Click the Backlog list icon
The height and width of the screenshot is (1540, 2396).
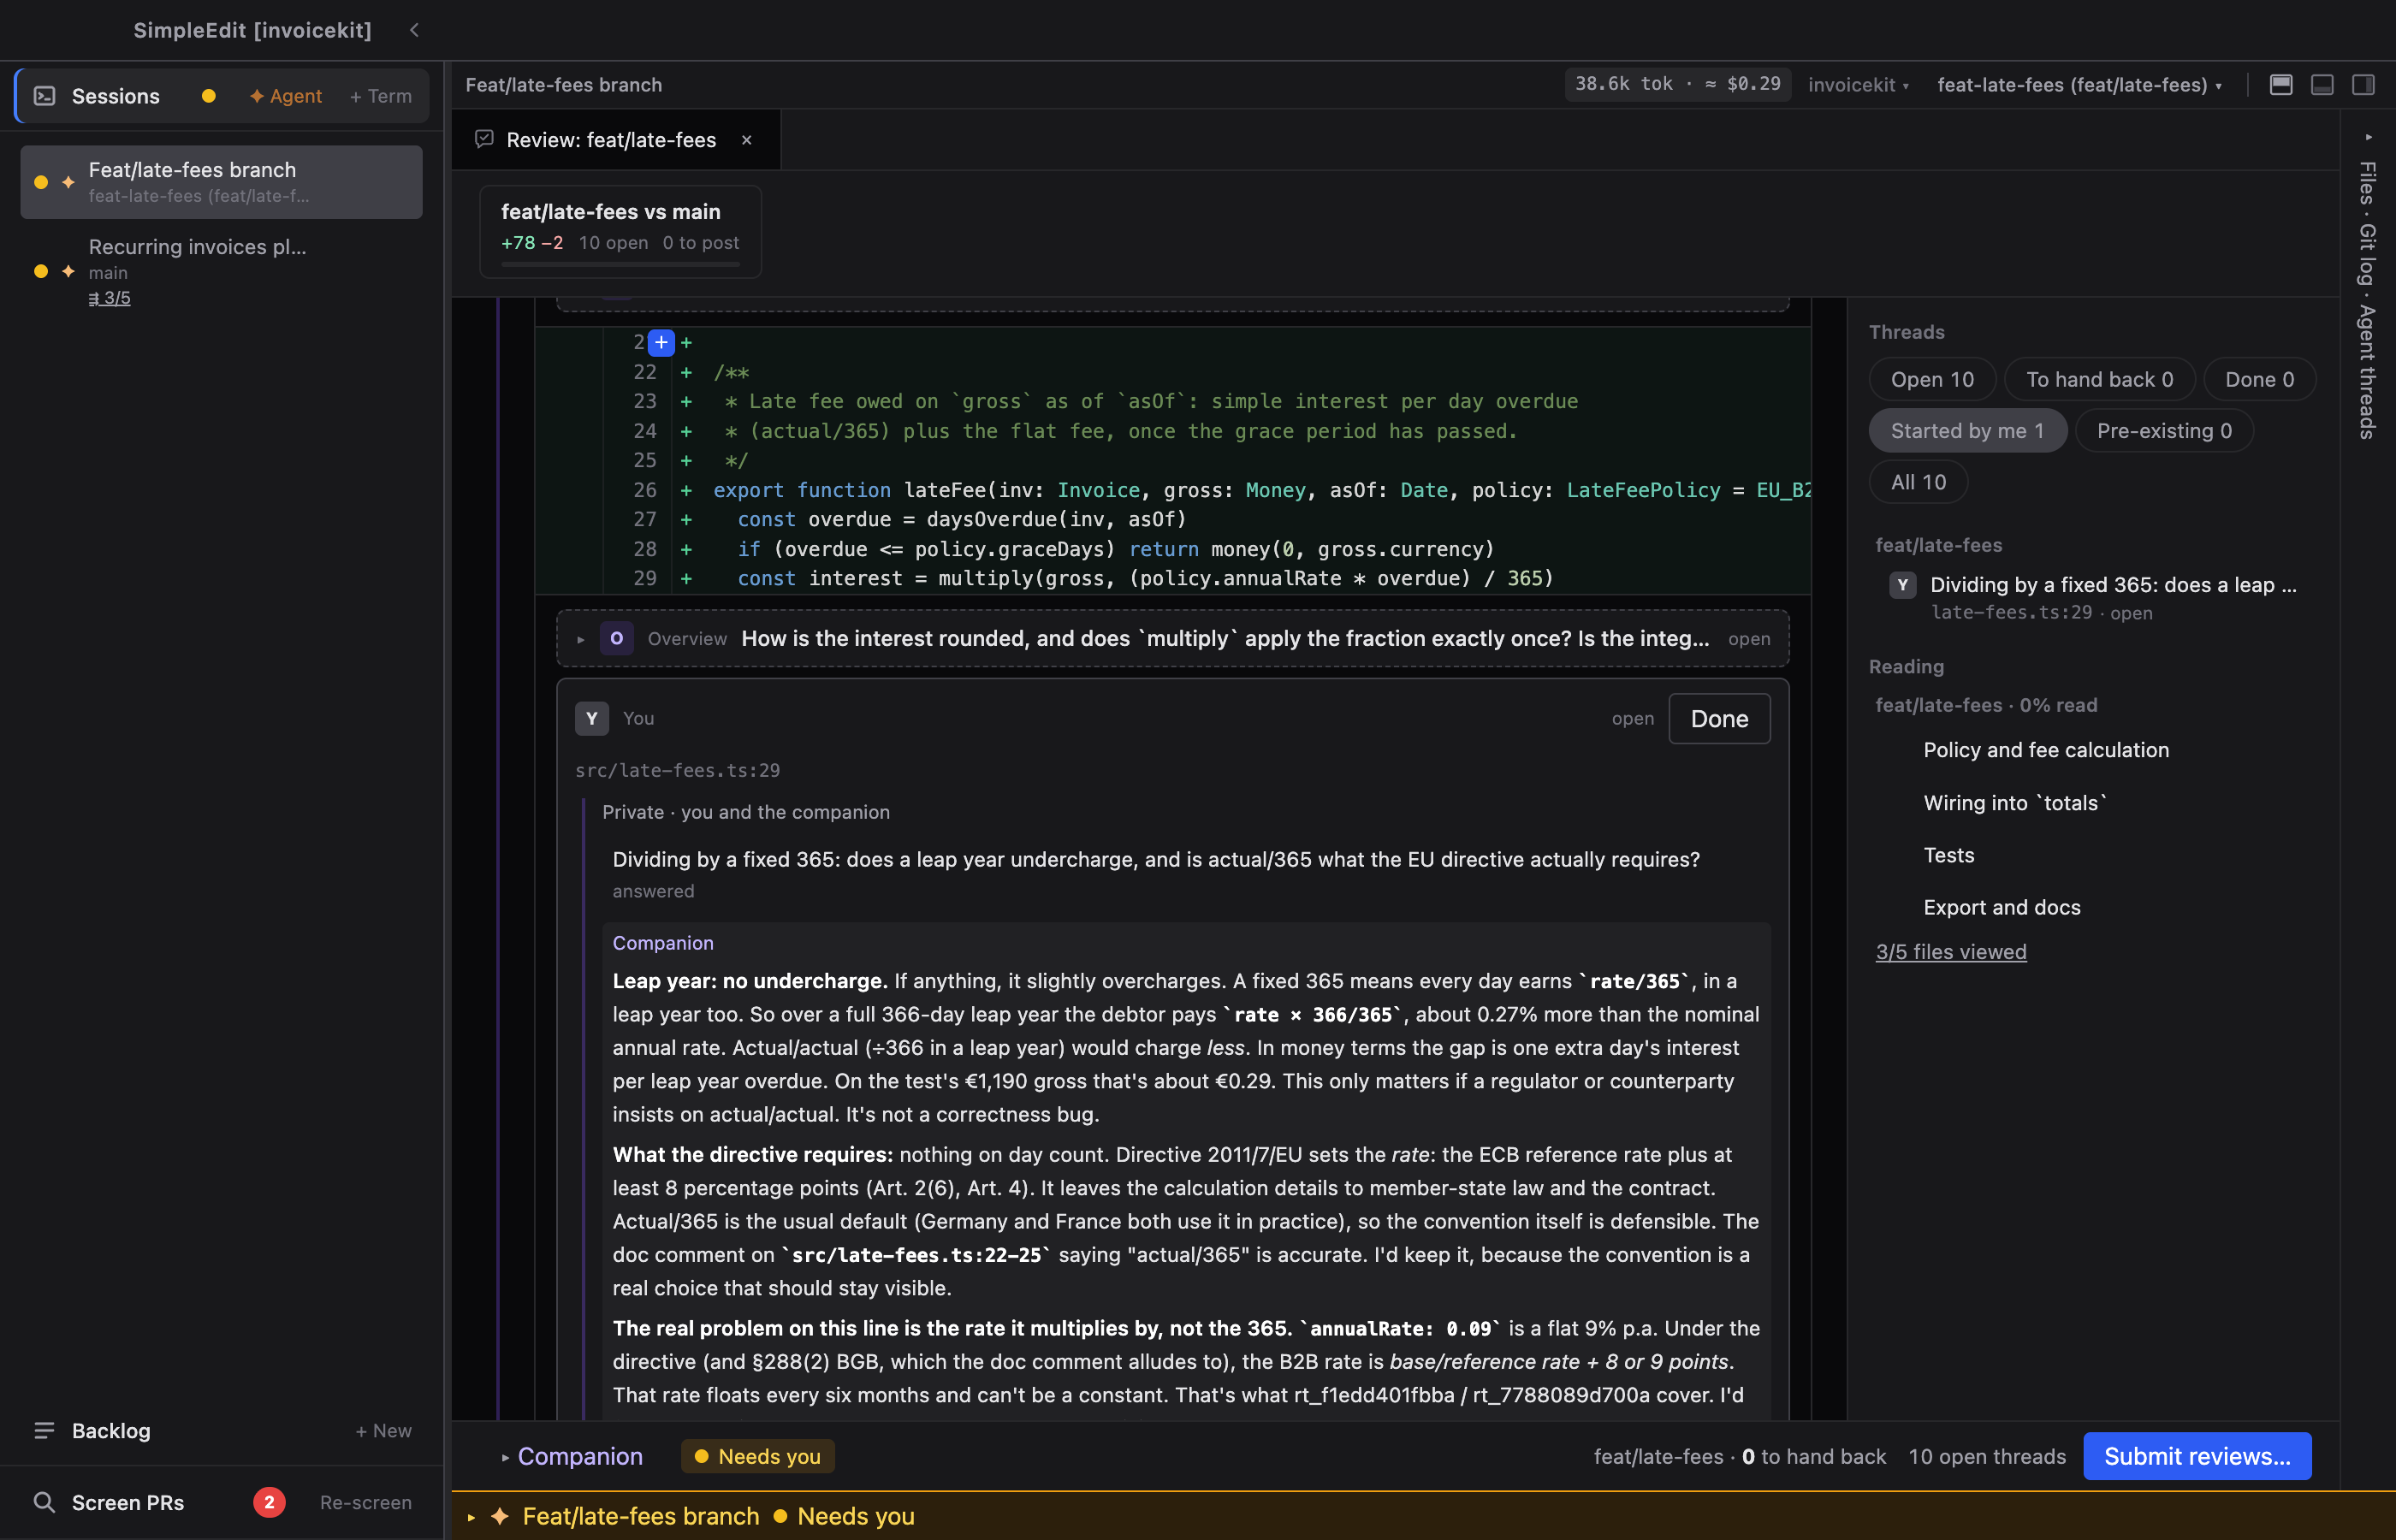[44, 1431]
